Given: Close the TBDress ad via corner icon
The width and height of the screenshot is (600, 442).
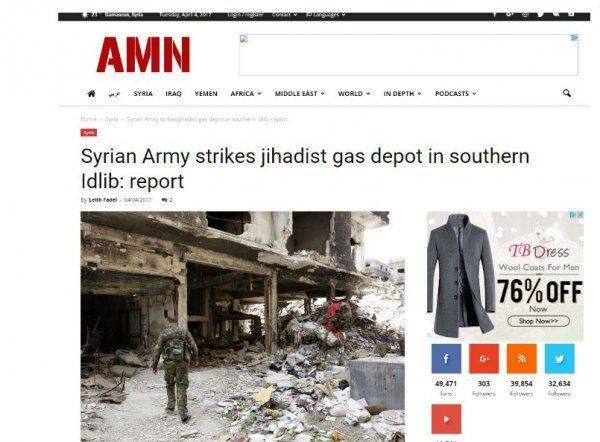Looking at the screenshot, I should click(x=580, y=215).
